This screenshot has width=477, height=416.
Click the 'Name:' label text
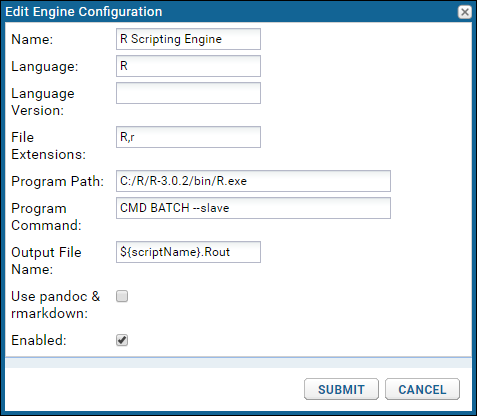pos(32,39)
